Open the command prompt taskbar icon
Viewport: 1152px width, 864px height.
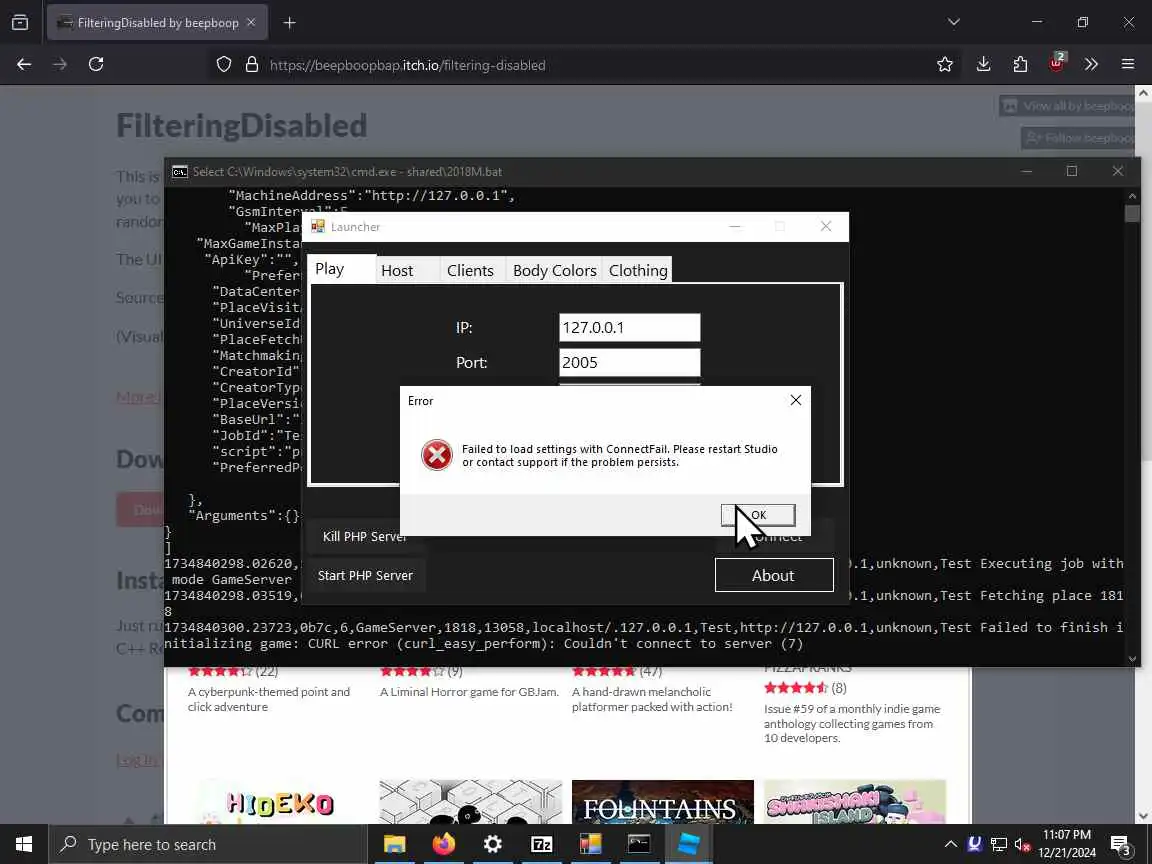[x=638, y=844]
